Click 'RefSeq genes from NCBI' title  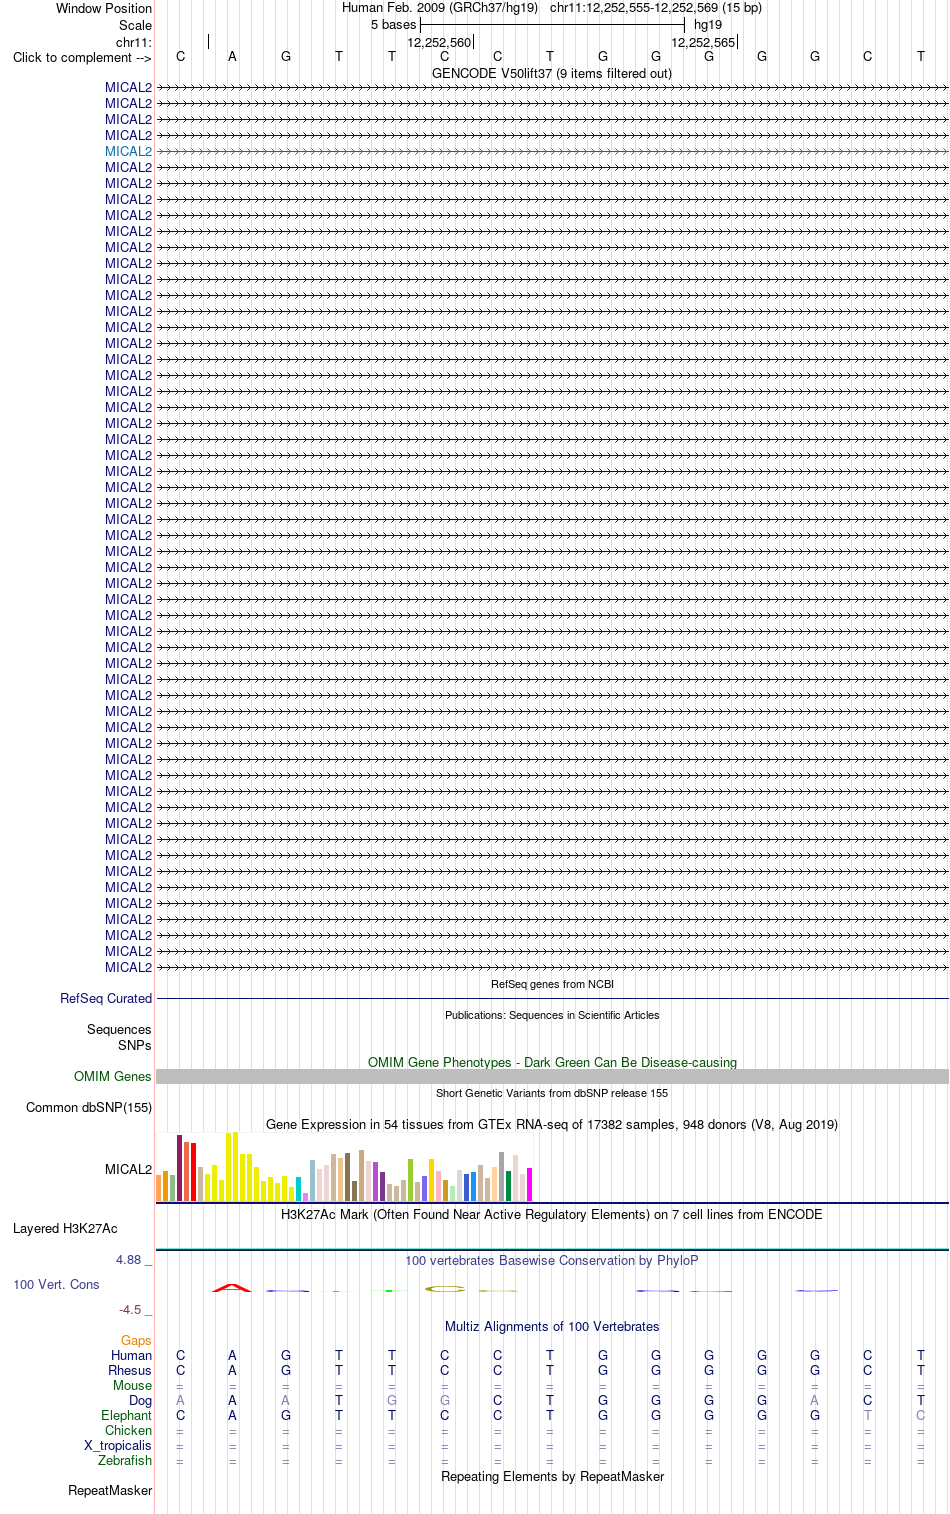552,984
